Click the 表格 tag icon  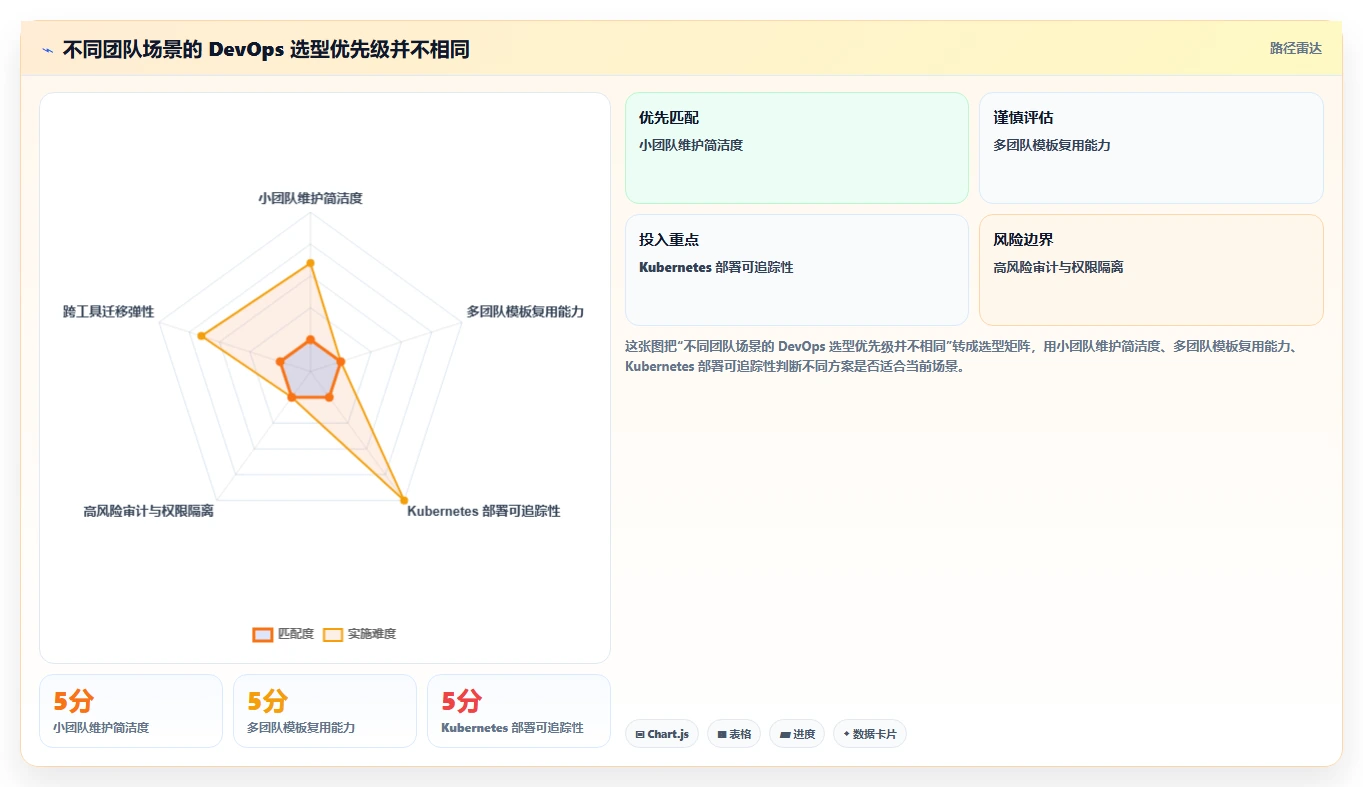click(x=722, y=734)
